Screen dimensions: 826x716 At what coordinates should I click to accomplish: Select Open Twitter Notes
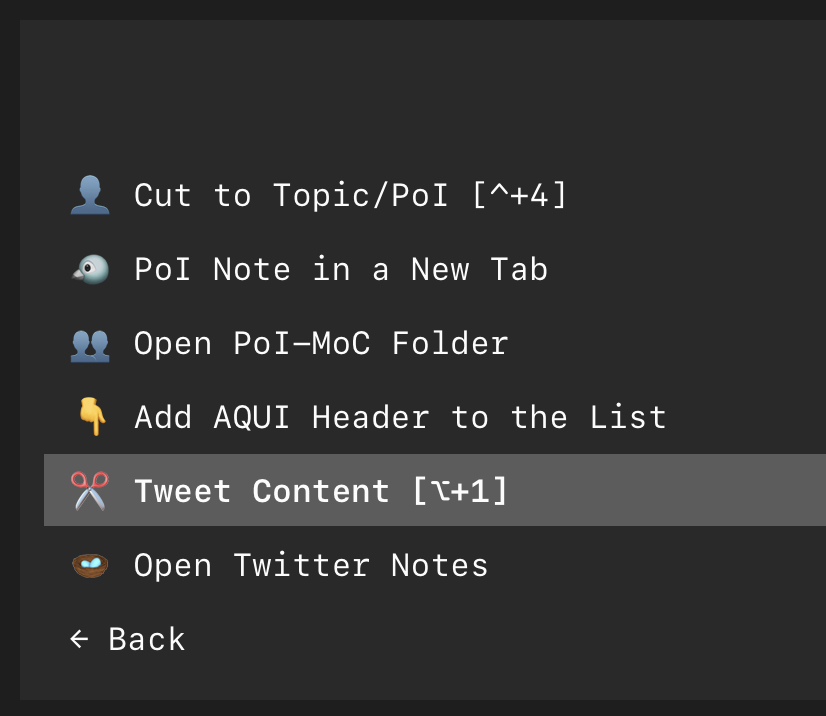310,565
